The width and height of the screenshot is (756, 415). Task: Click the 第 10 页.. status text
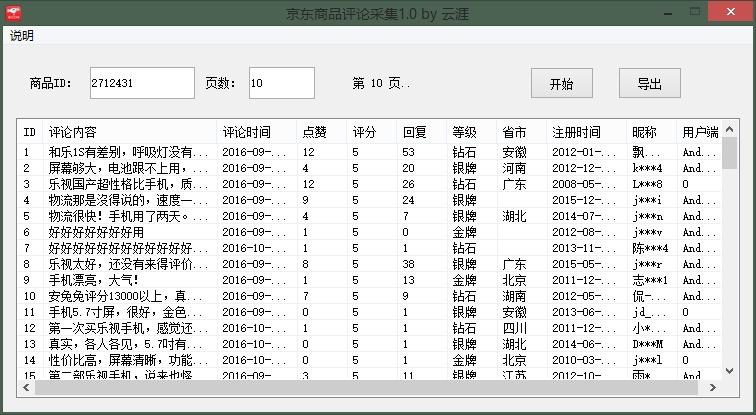click(381, 83)
